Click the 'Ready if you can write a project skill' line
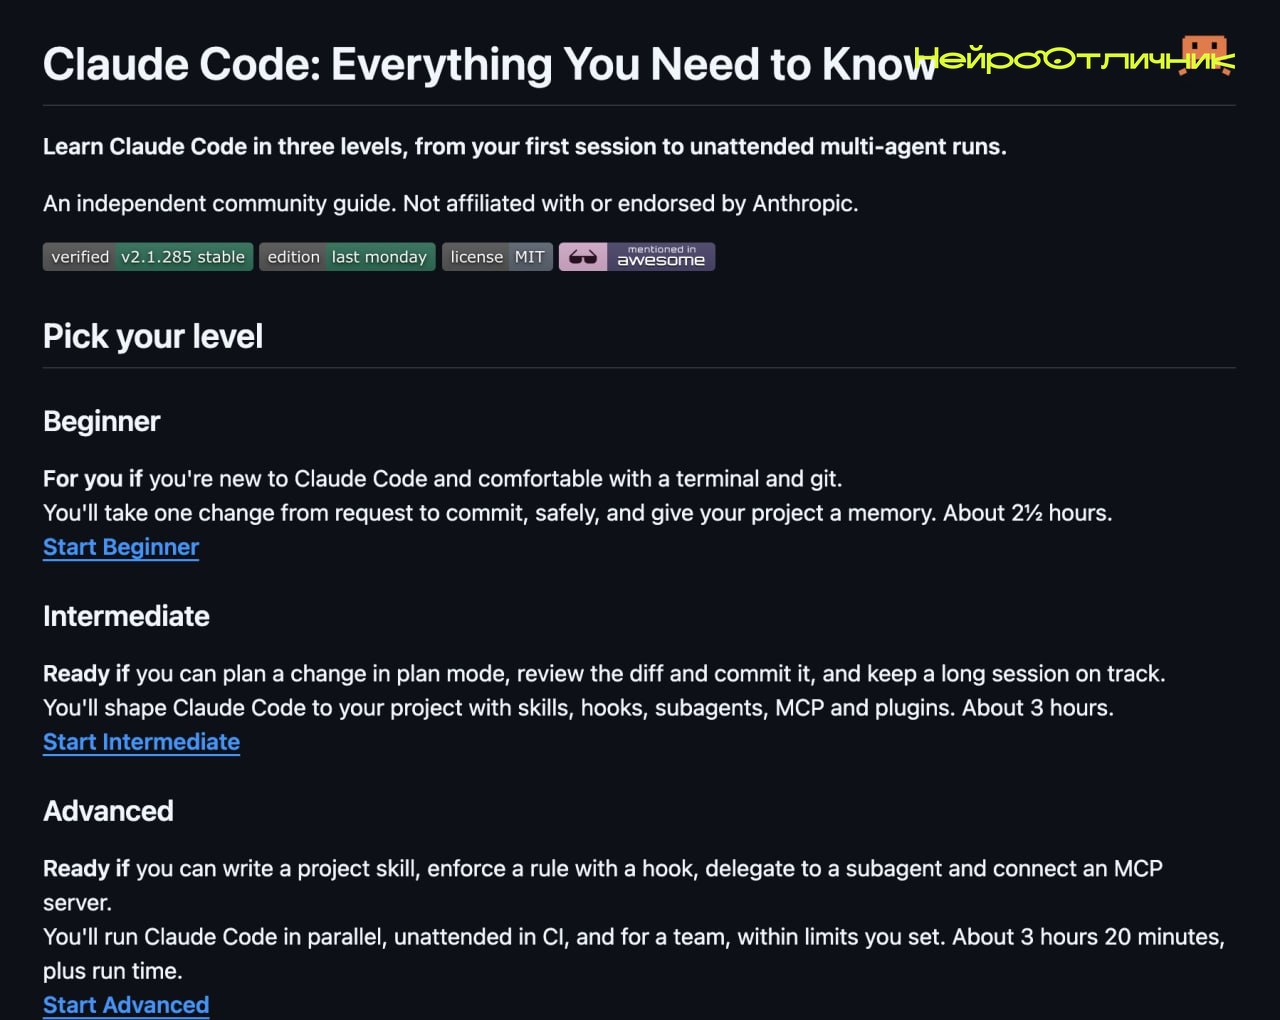The image size is (1280, 1020). coord(603,885)
